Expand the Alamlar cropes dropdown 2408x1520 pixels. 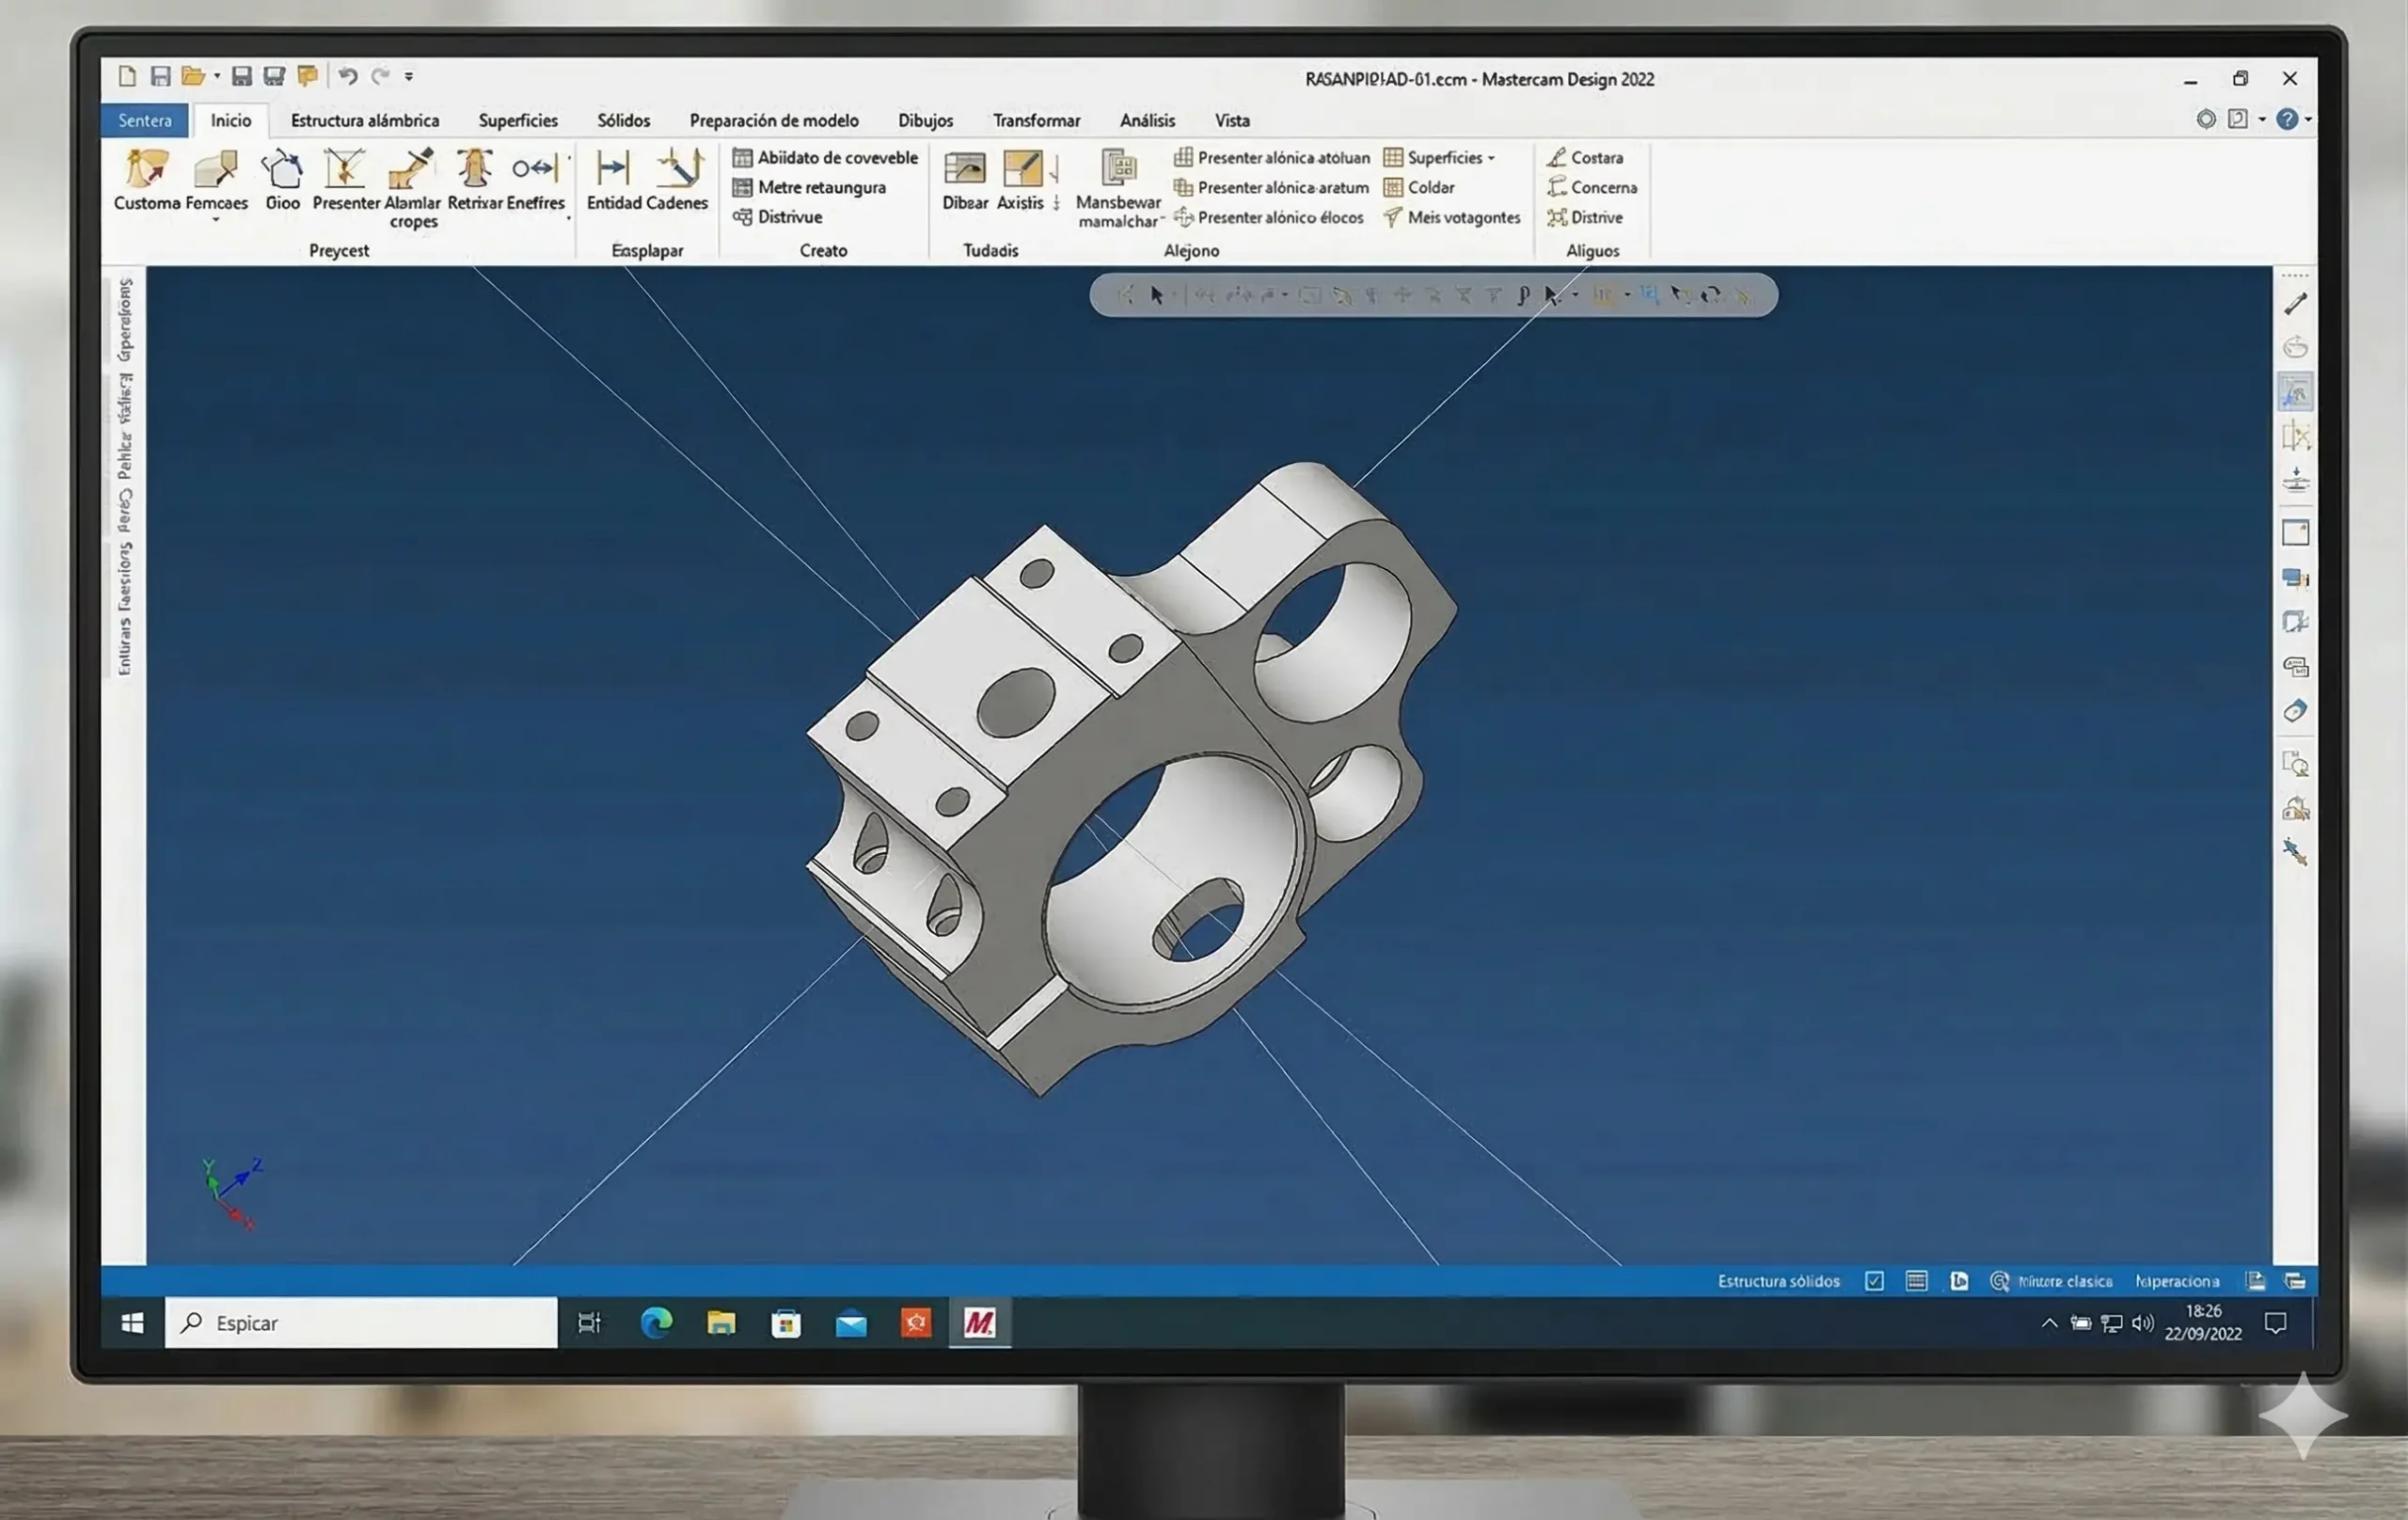pos(412,190)
